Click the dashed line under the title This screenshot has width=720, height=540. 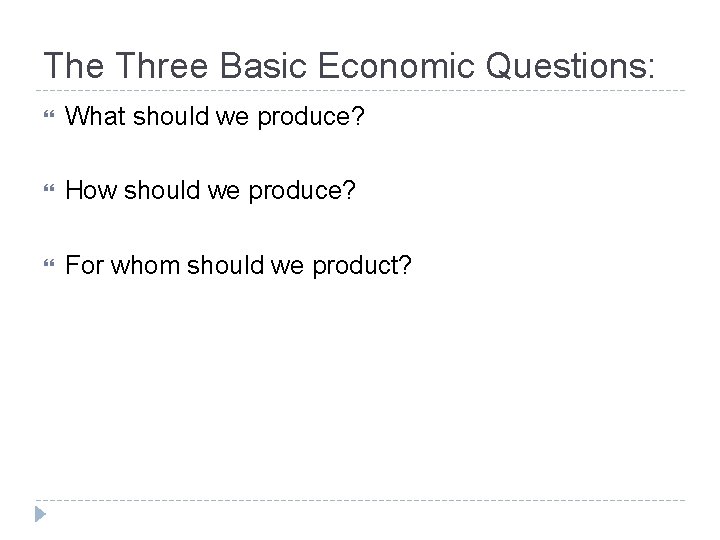pyautogui.click(x=360, y=92)
